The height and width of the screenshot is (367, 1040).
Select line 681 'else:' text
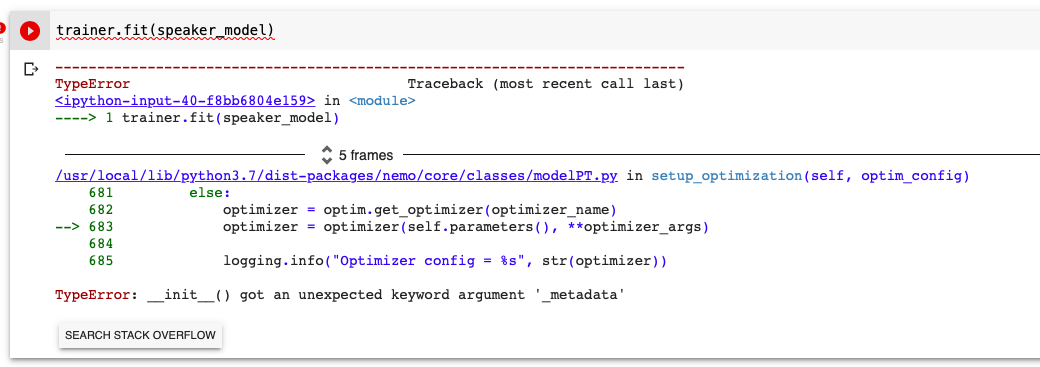coord(210,193)
